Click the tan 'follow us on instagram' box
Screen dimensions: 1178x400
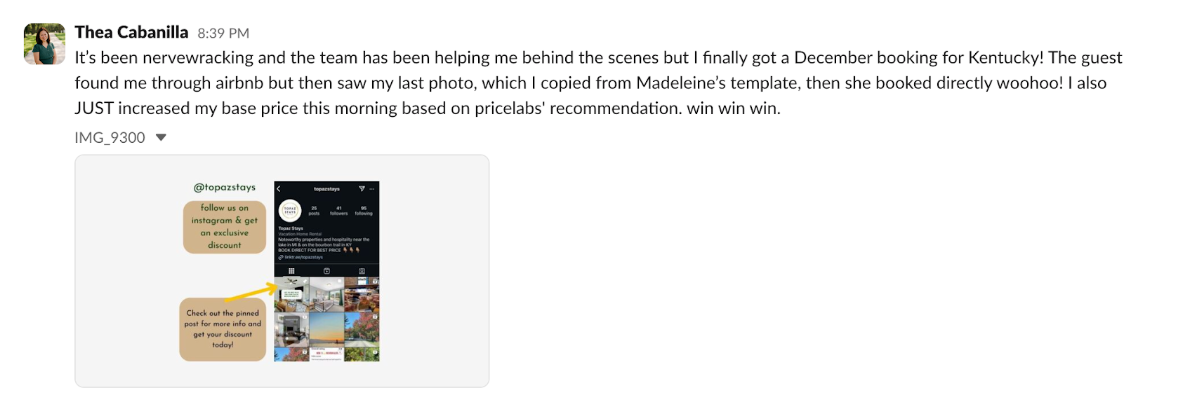(x=226, y=226)
